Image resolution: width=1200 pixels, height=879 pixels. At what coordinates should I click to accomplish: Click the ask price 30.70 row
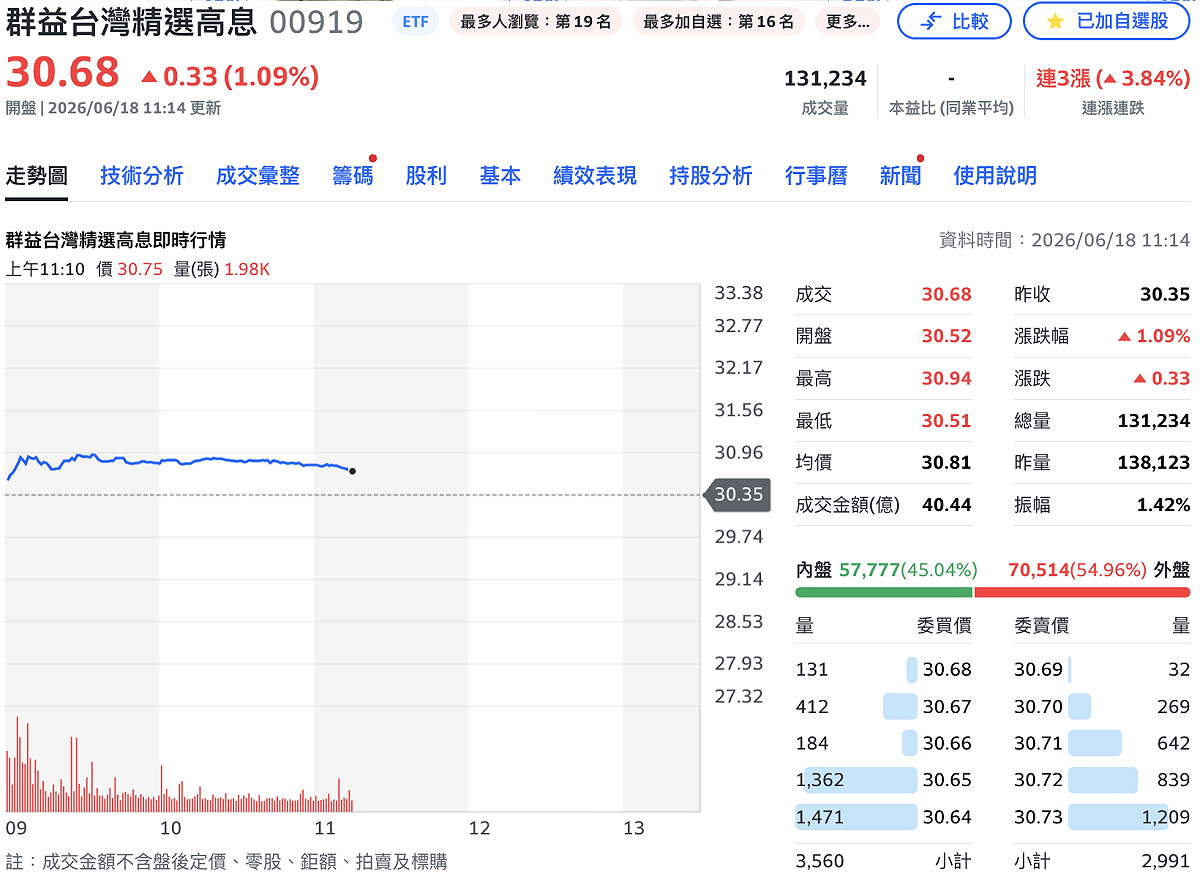click(x=1102, y=706)
